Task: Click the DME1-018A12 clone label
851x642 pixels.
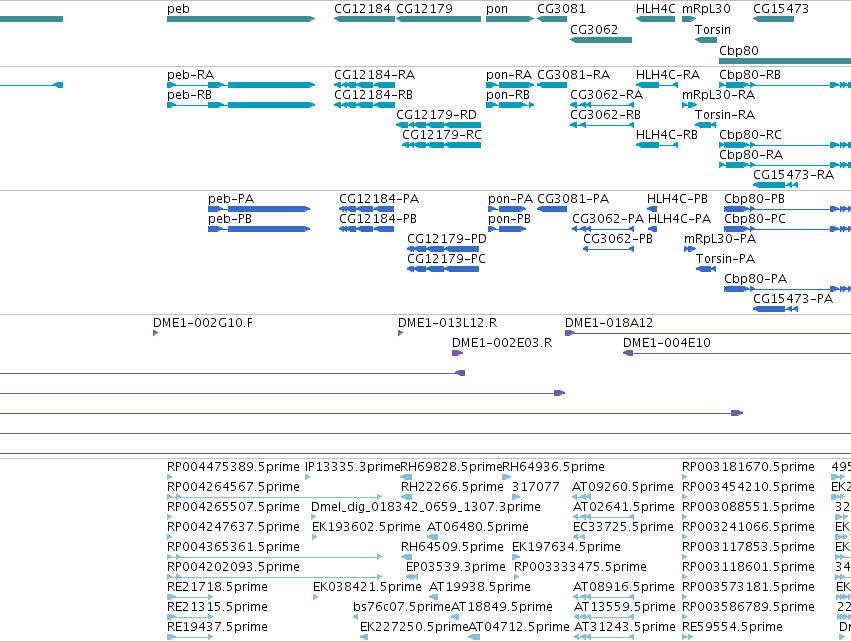Action: click(x=608, y=323)
